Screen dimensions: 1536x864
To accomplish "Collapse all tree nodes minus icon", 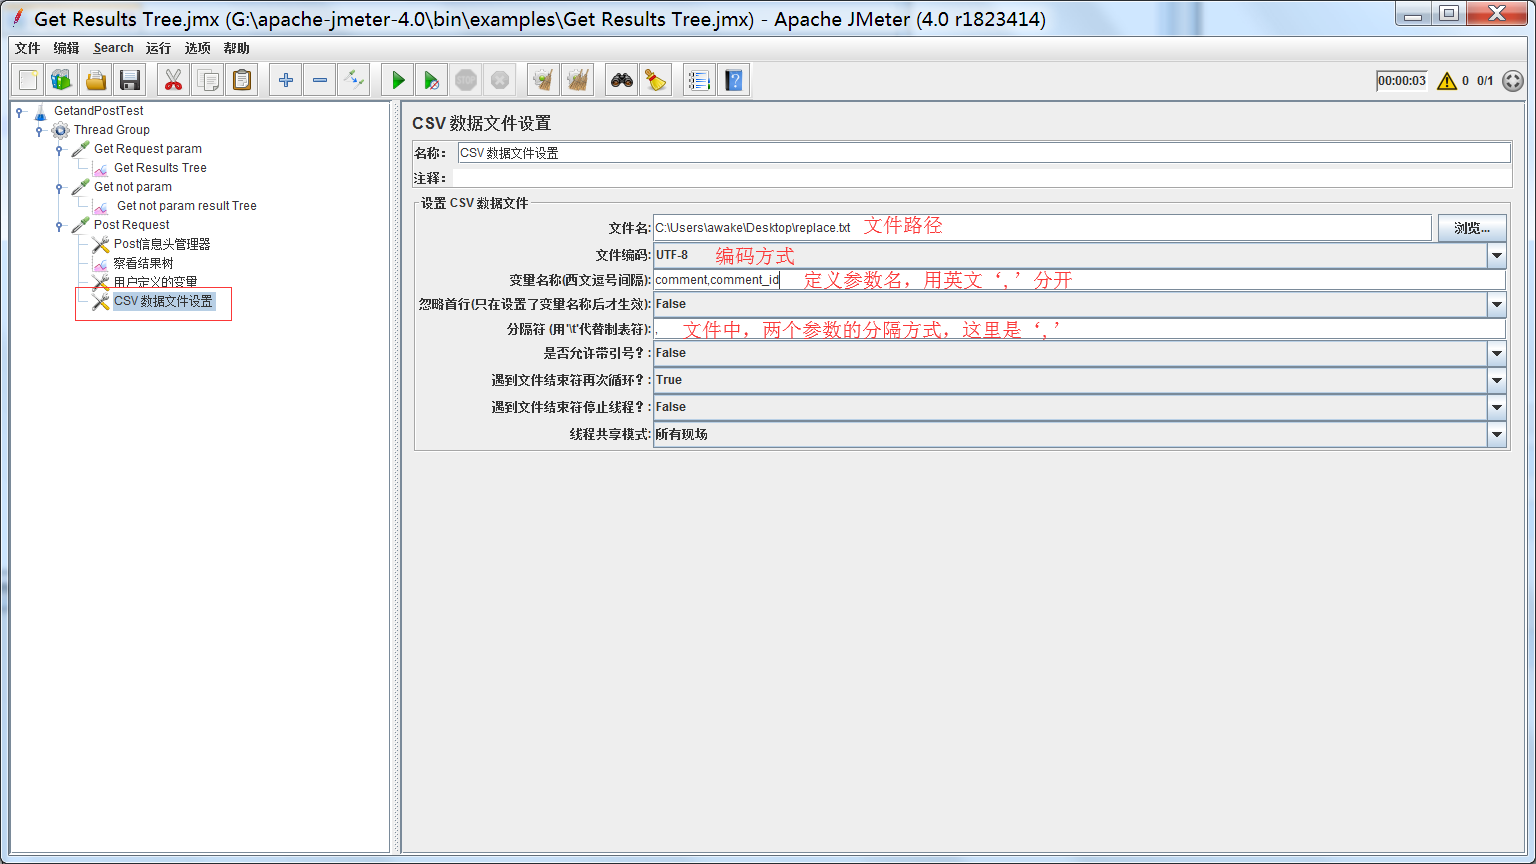I will tap(320, 80).
